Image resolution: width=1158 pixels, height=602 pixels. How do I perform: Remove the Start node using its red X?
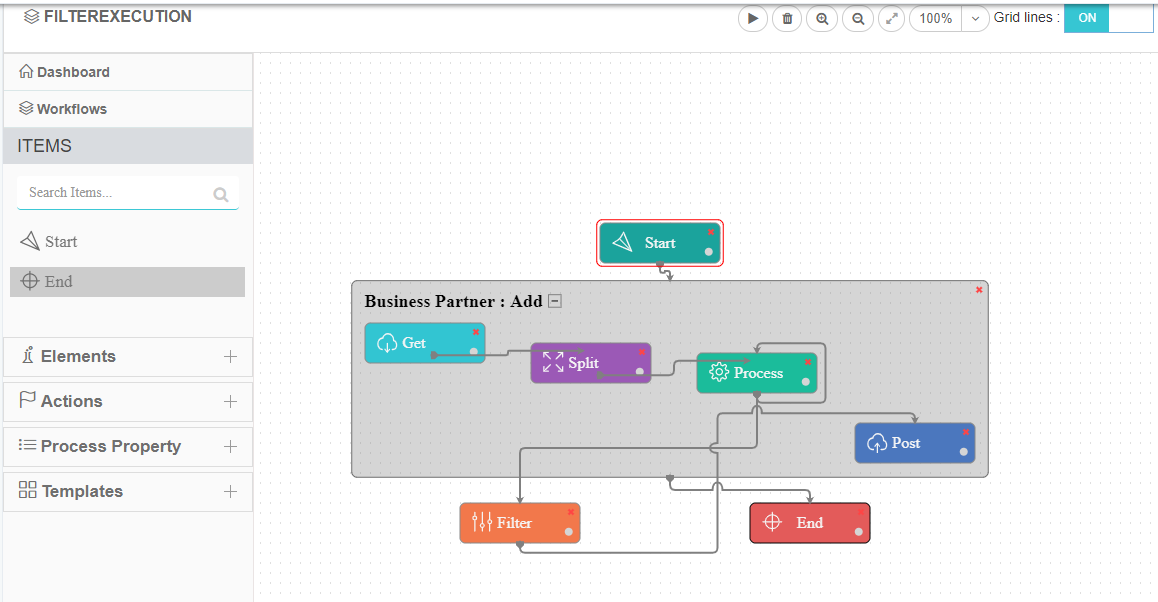click(711, 232)
